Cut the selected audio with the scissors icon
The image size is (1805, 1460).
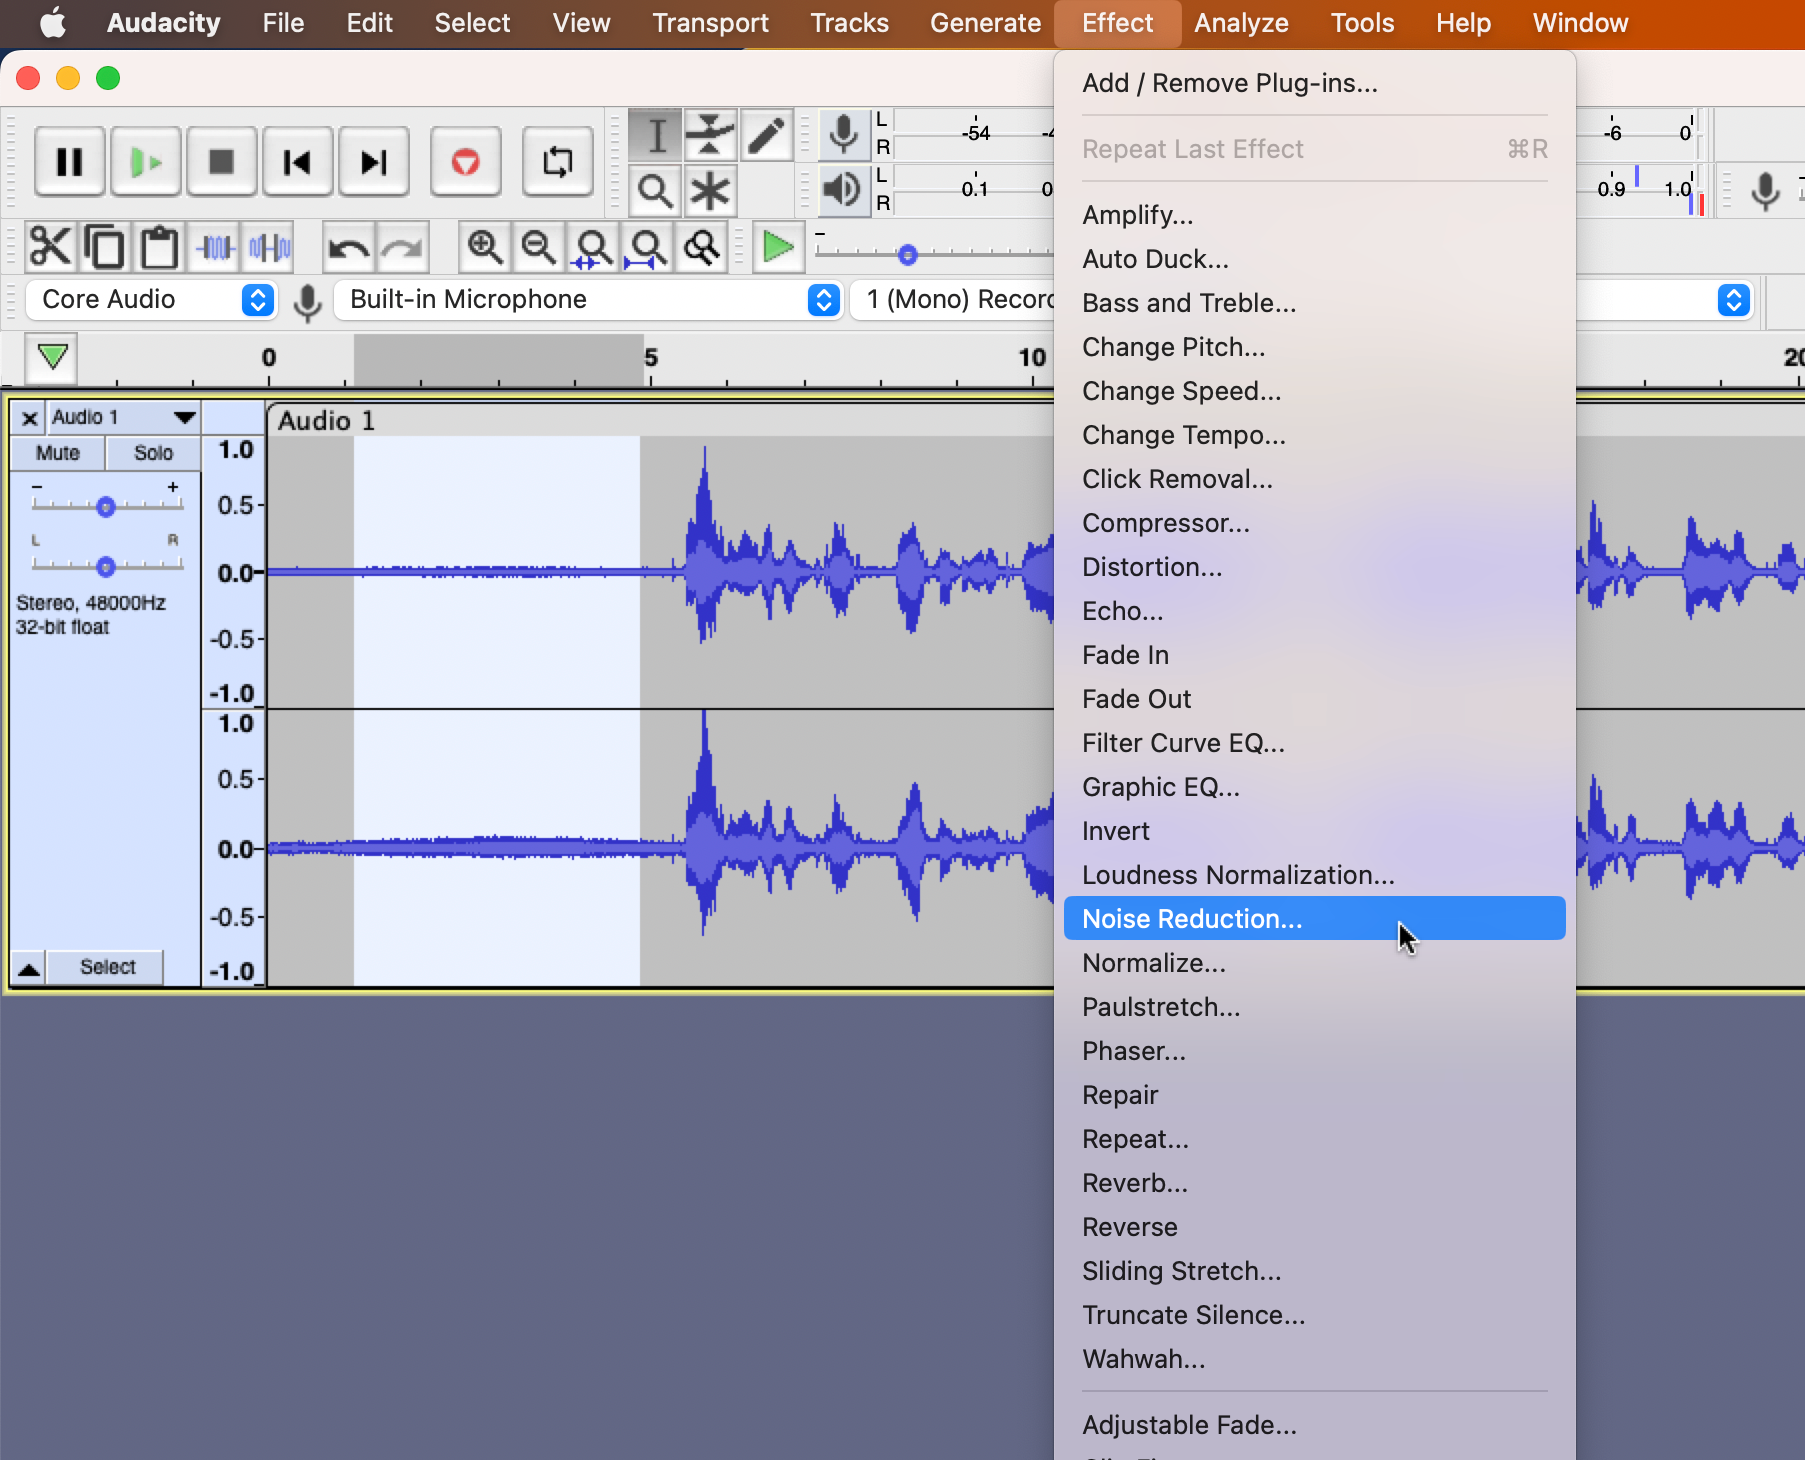click(50, 246)
